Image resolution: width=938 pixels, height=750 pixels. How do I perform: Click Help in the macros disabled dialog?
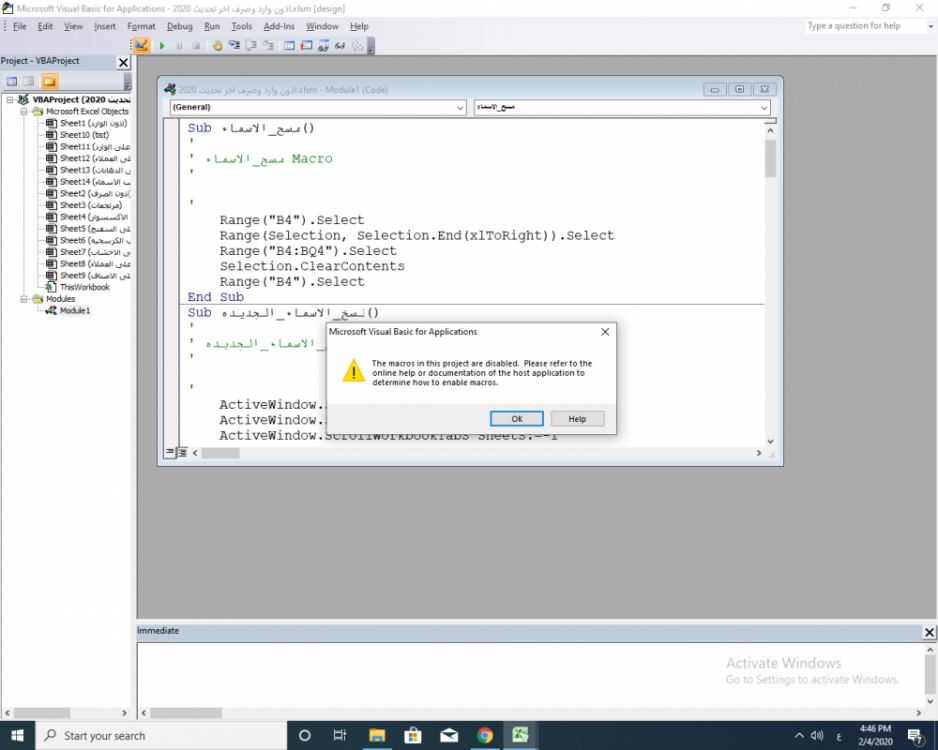click(x=577, y=419)
